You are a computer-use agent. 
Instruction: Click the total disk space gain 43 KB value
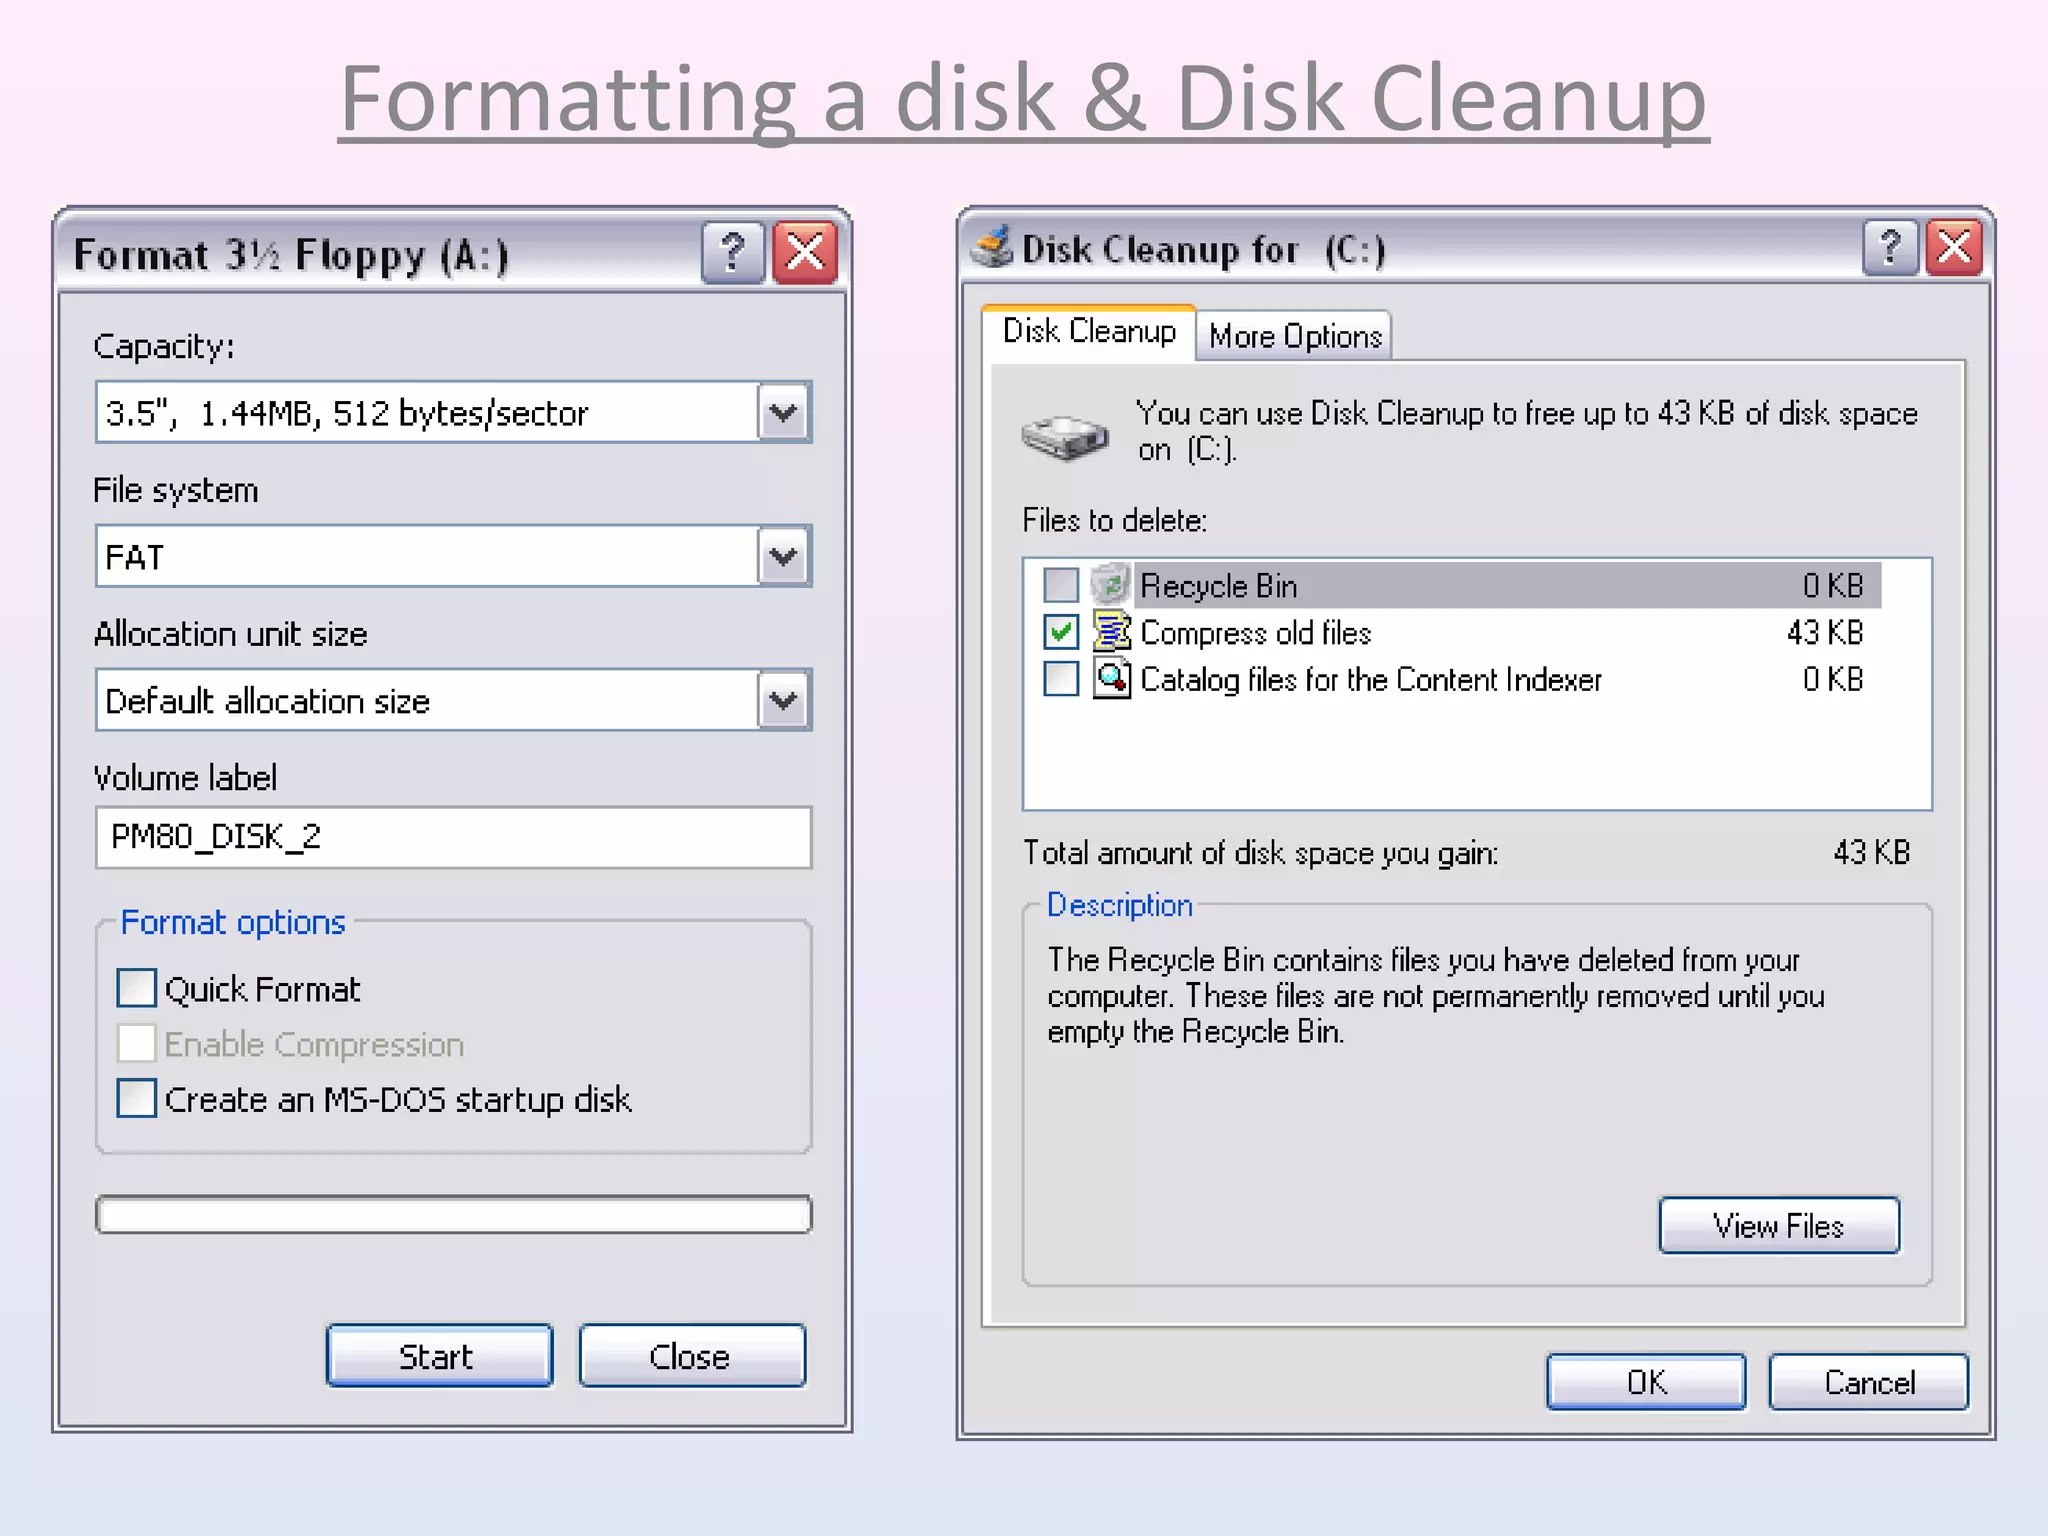(1872, 853)
